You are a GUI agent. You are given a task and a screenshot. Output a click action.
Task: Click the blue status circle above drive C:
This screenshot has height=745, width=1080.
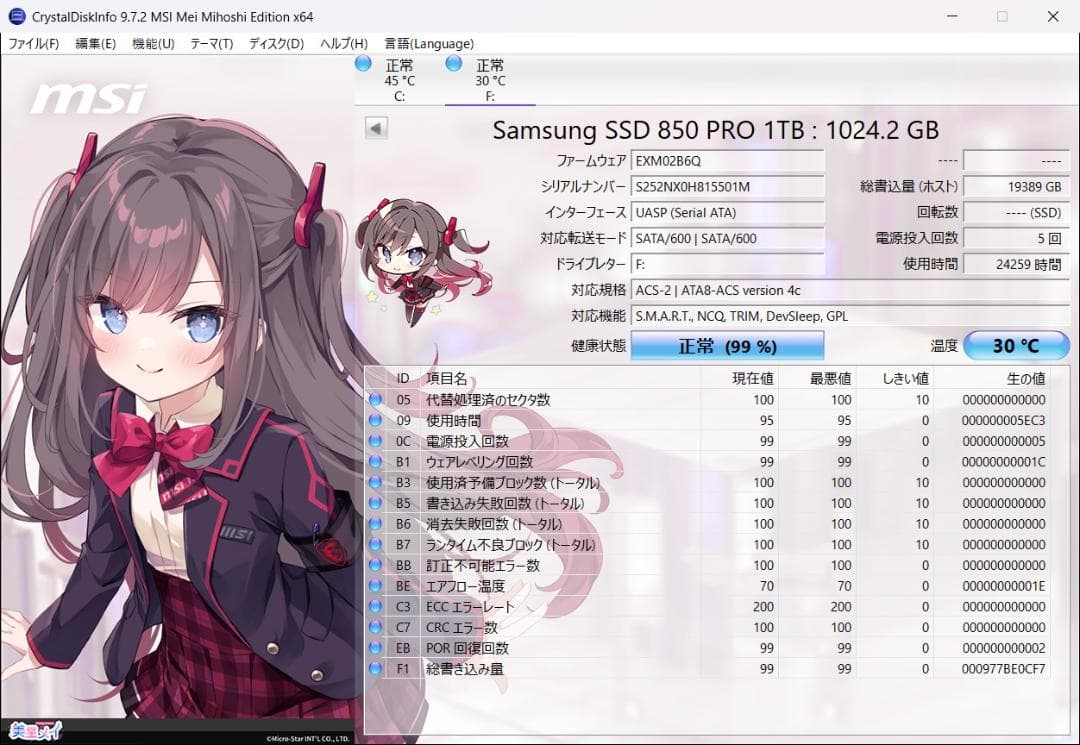tap(362, 63)
